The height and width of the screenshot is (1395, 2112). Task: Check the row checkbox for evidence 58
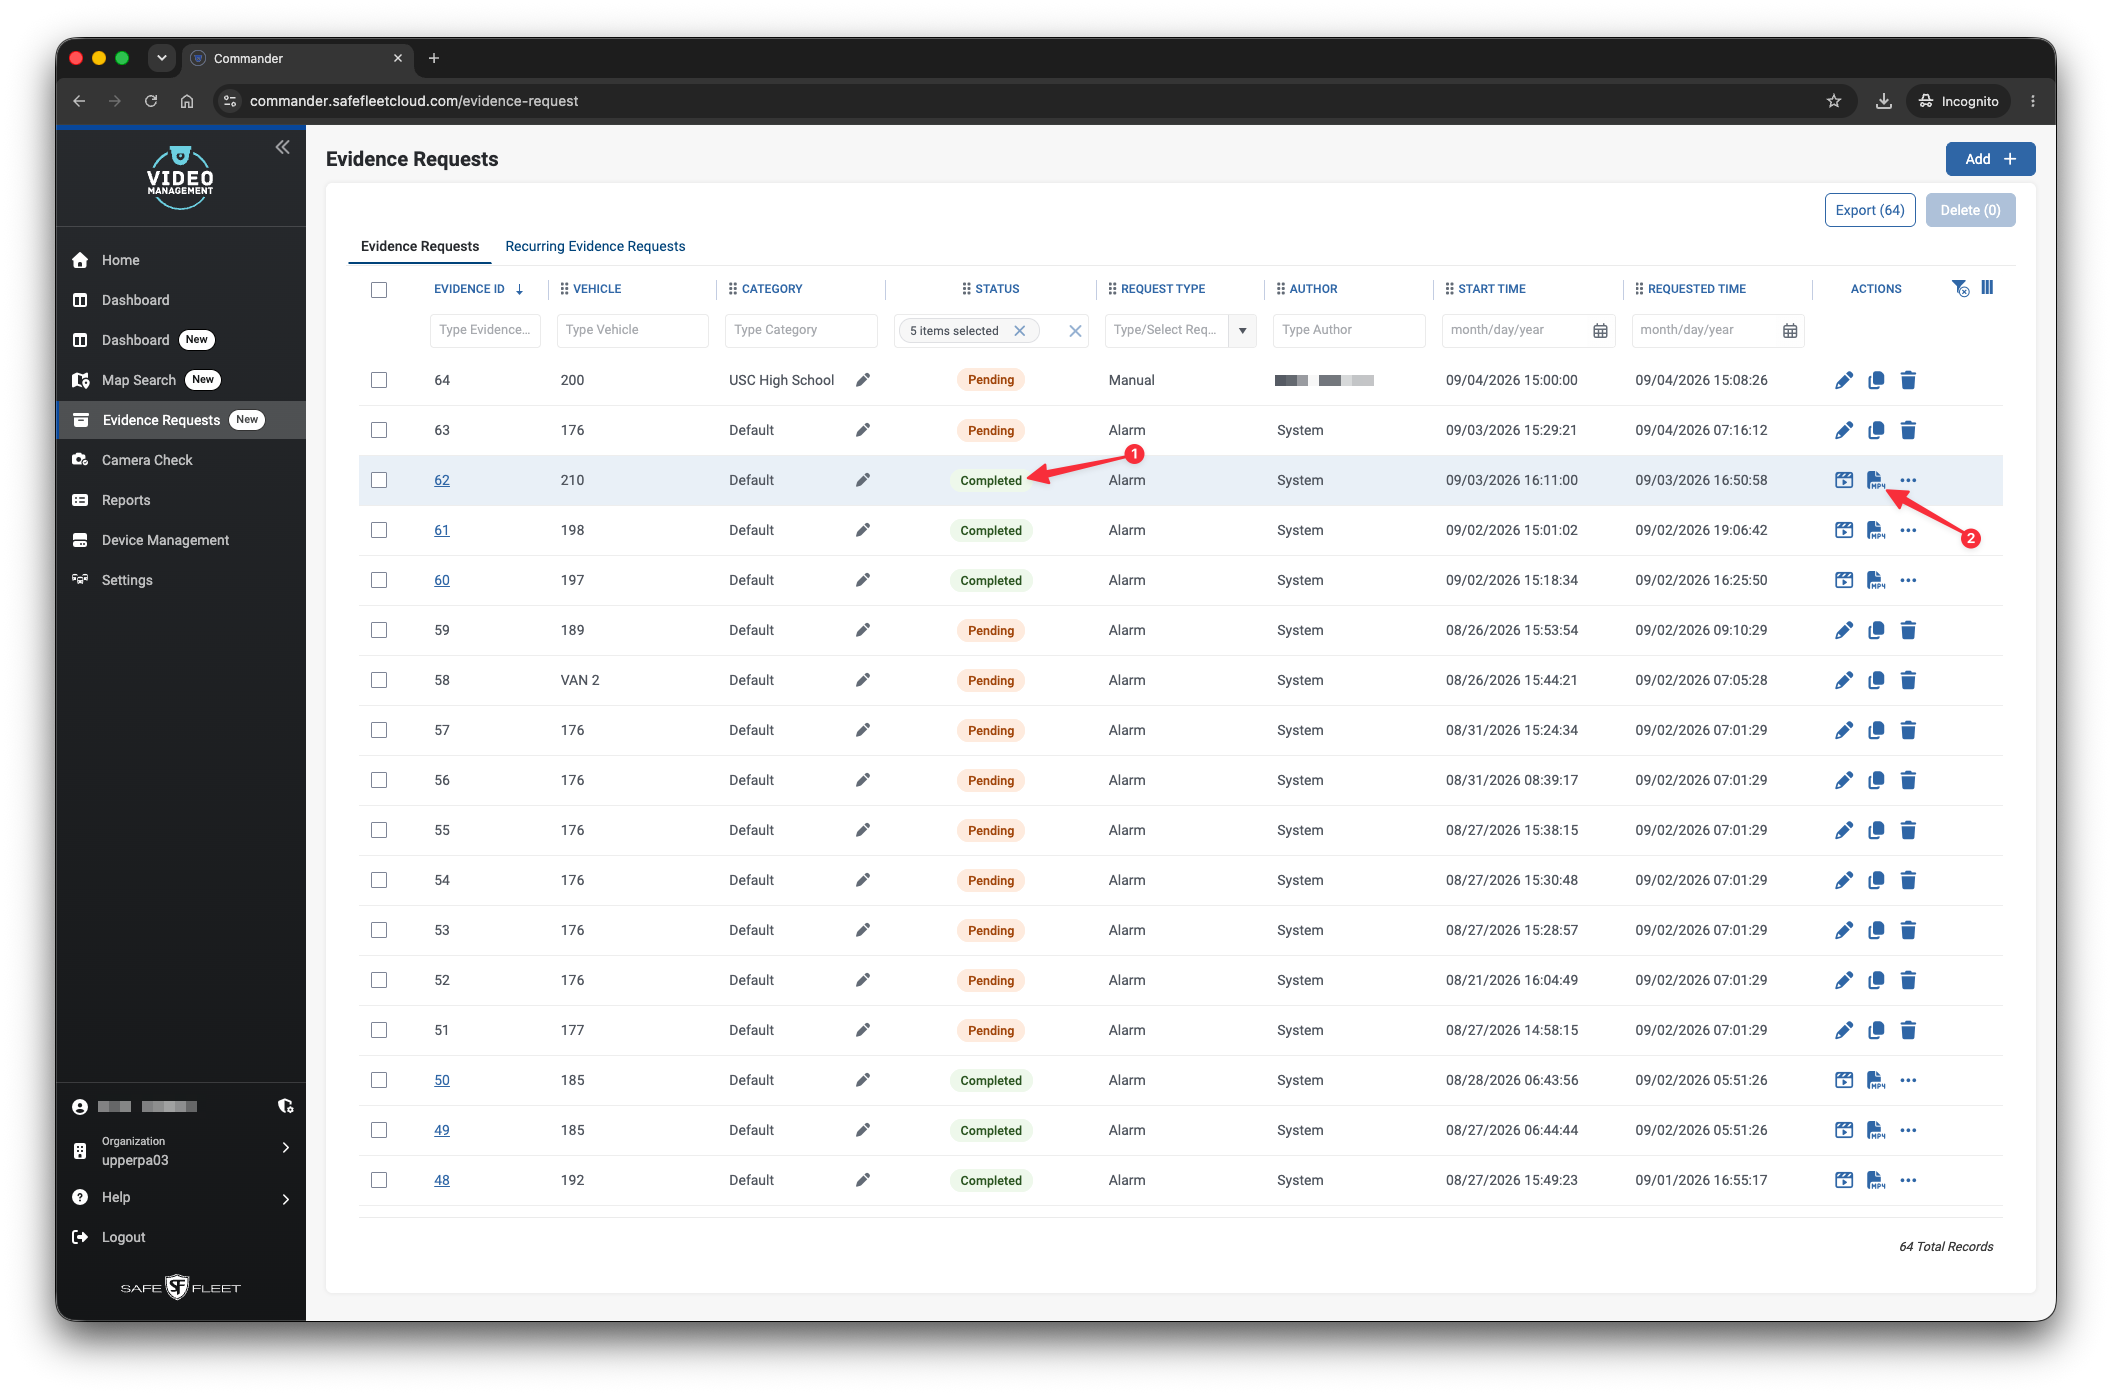(379, 680)
